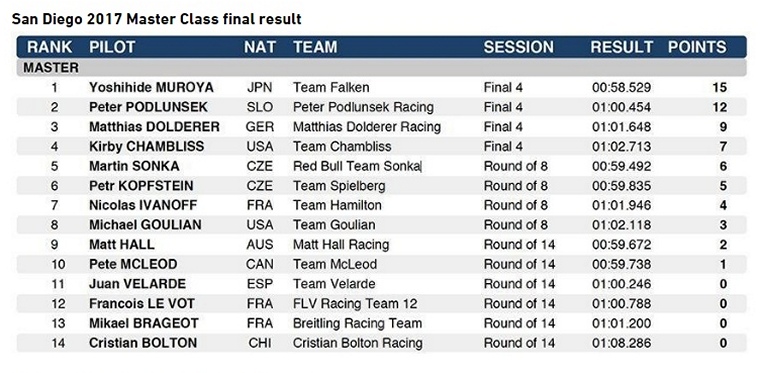760x373 pixels.
Task: Click Red Bull Team Sonka text
Action: coord(356,166)
